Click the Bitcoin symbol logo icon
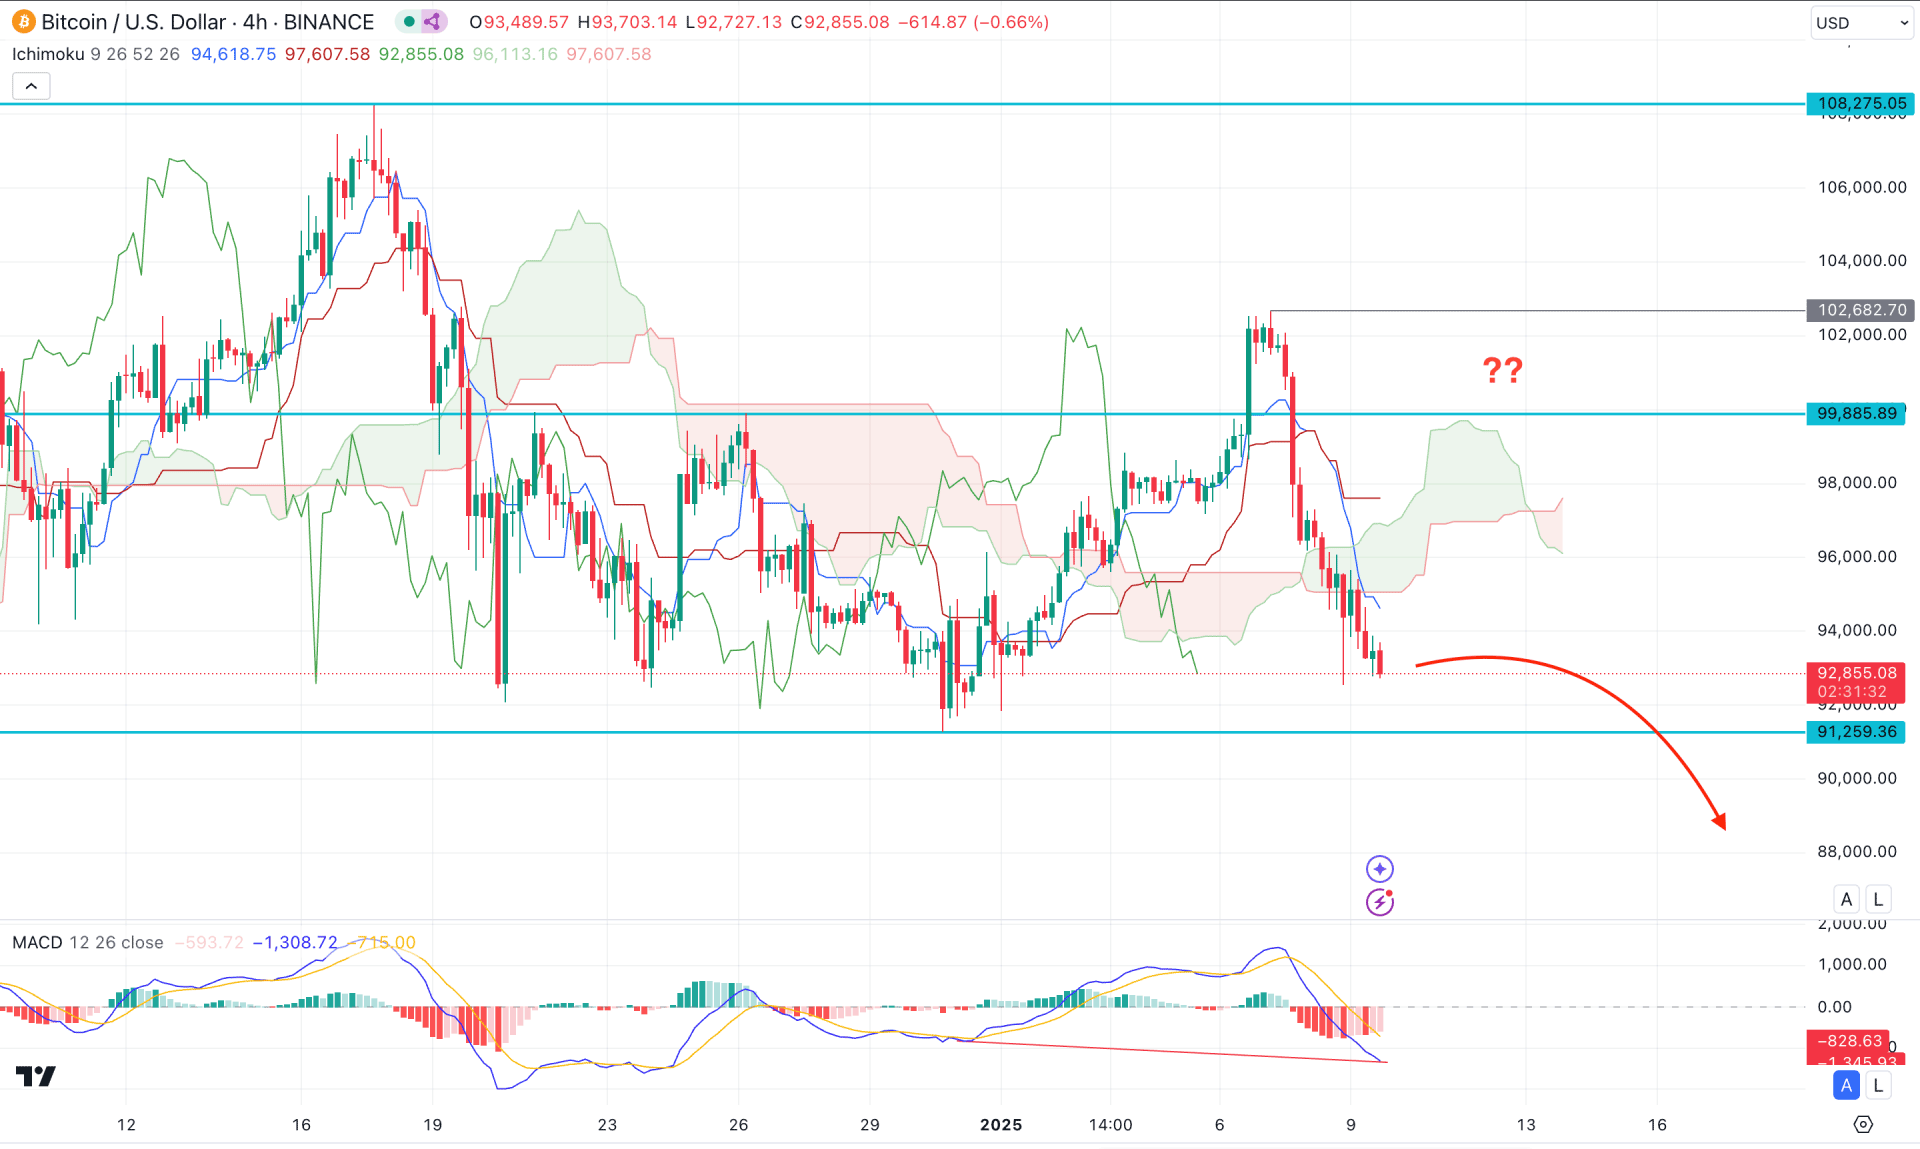This screenshot has height=1149, width=1920. pyautogui.click(x=23, y=22)
